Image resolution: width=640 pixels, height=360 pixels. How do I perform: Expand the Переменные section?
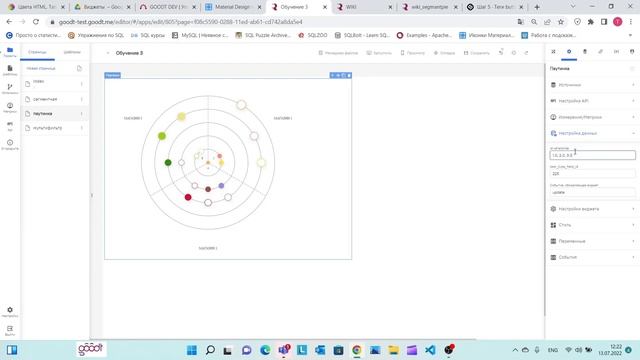(x=592, y=241)
